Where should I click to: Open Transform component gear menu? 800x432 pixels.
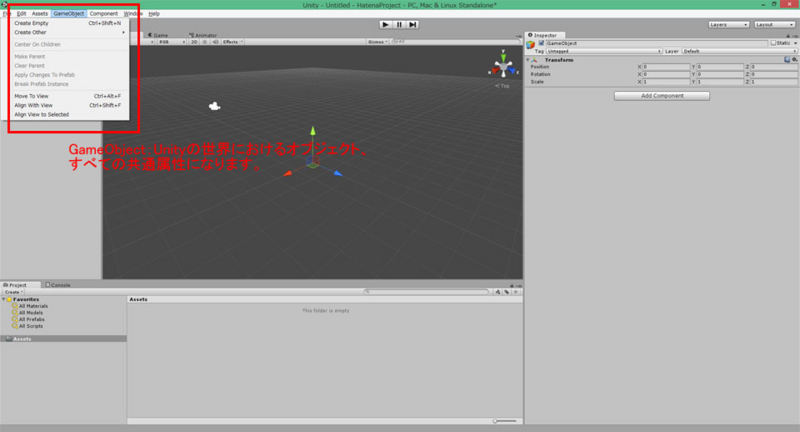click(794, 60)
